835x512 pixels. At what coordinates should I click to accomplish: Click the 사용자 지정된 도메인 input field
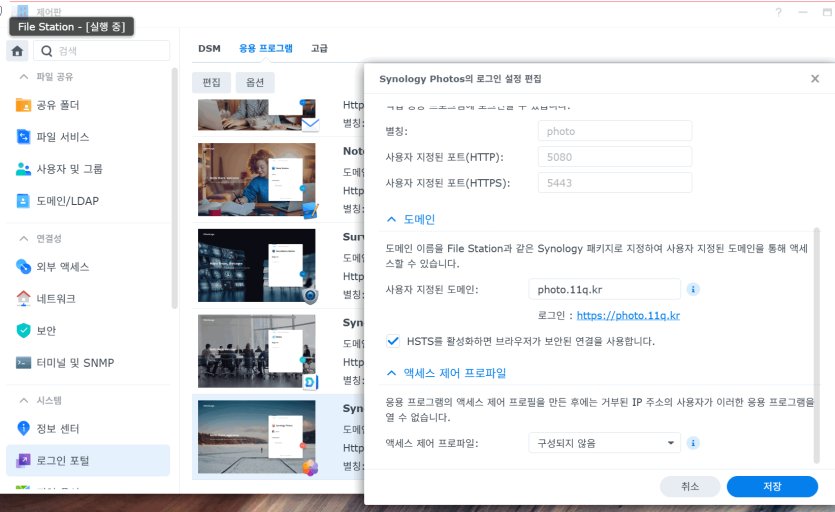604,289
